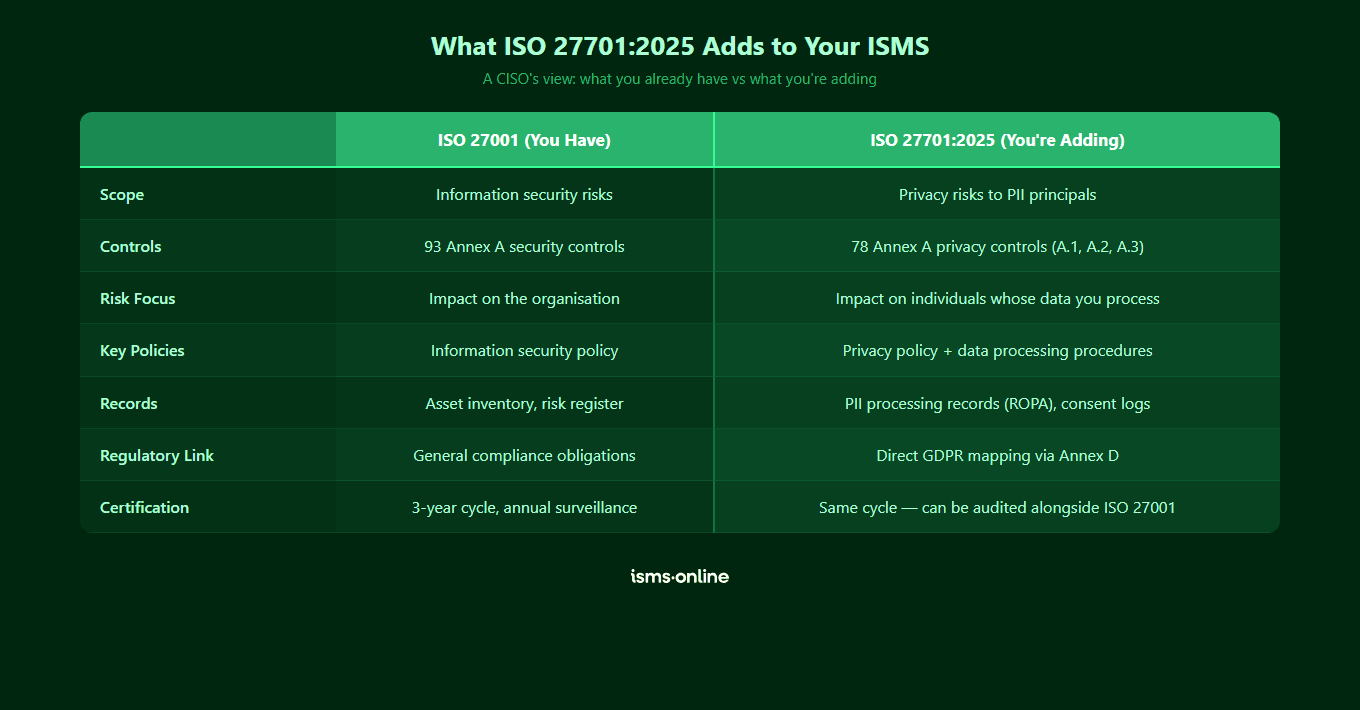Select the Records row label

pos(128,403)
